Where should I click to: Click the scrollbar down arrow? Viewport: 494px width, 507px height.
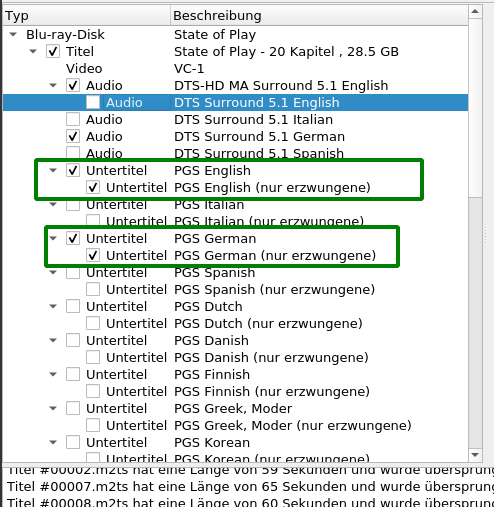click(x=475, y=455)
